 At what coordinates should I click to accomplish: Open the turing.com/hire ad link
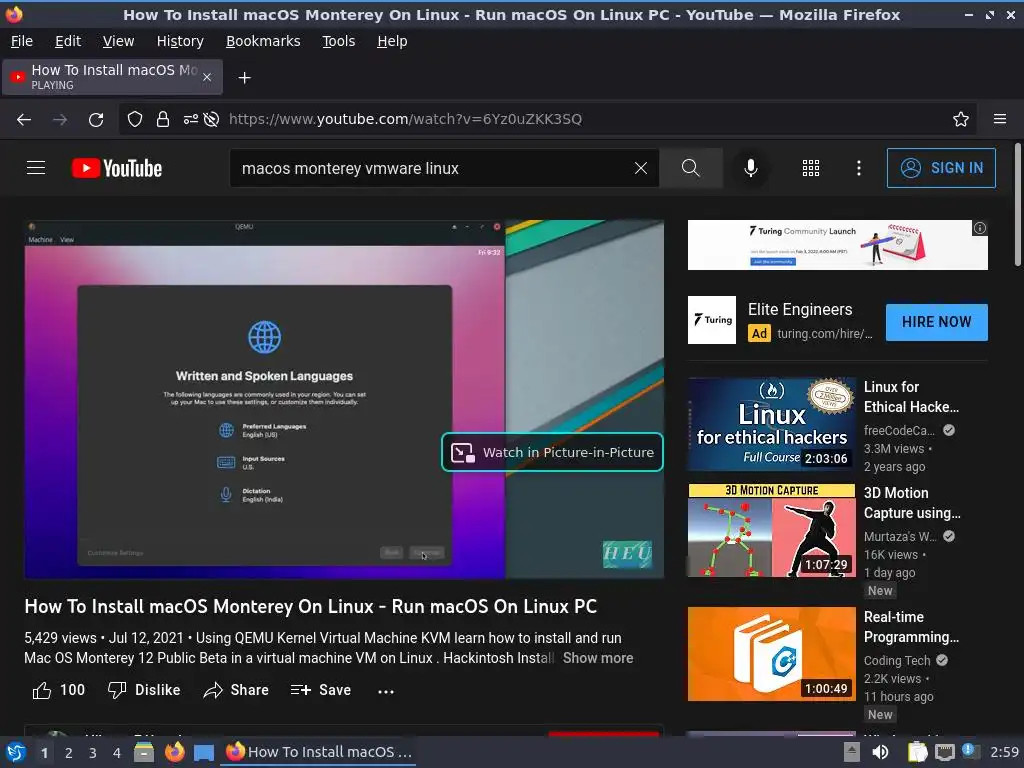(x=824, y=334)
